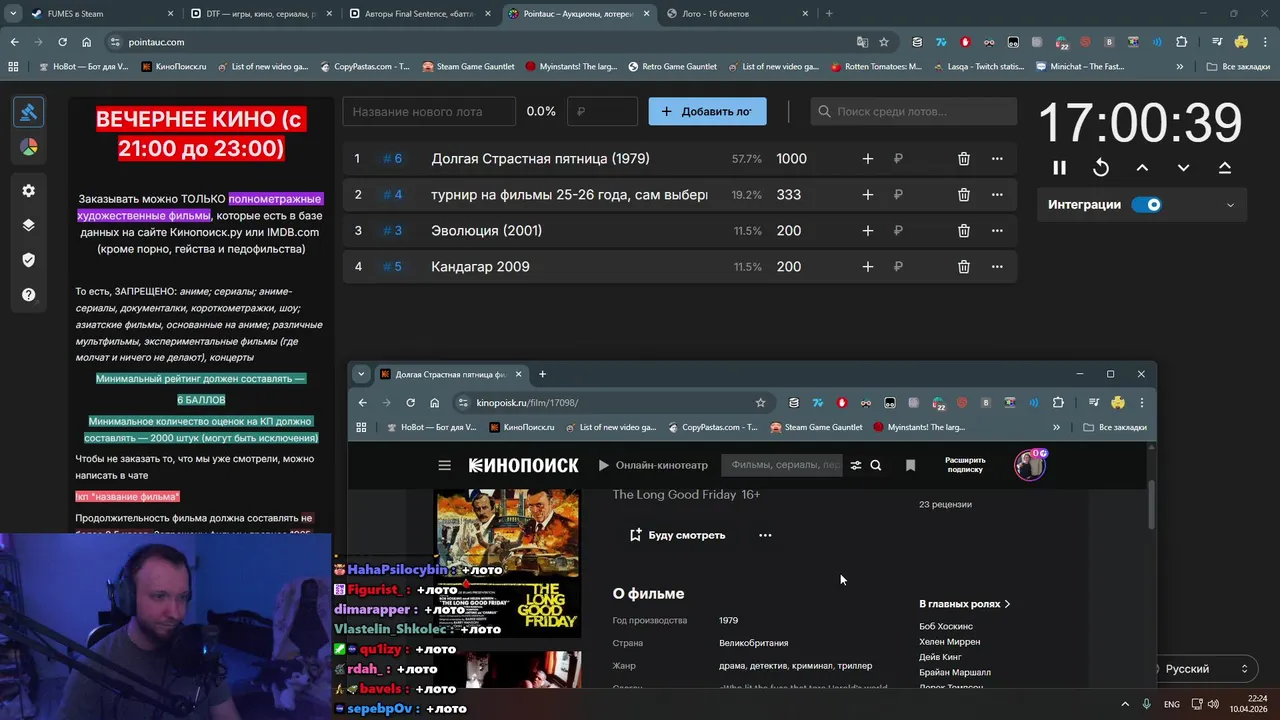The height and width of the screenshot is (720, 1280).
Task: Expand hidden bookmarks chevron in main browser
Action: click(x=1180, y=66)
